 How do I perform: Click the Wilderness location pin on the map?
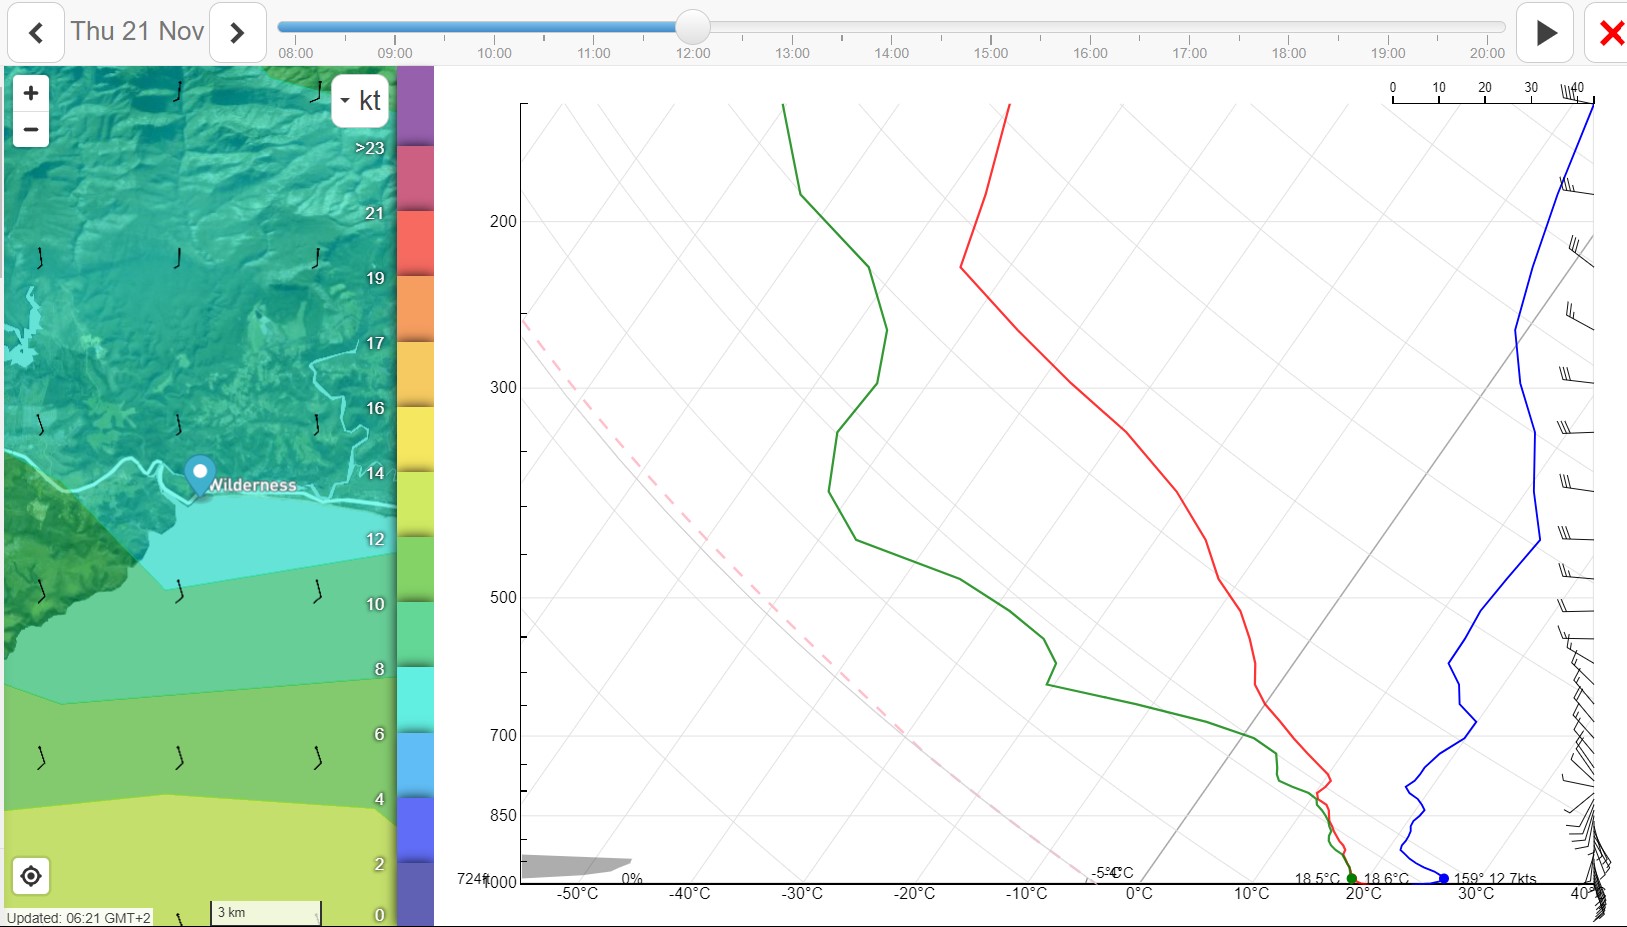click(200, 475)
